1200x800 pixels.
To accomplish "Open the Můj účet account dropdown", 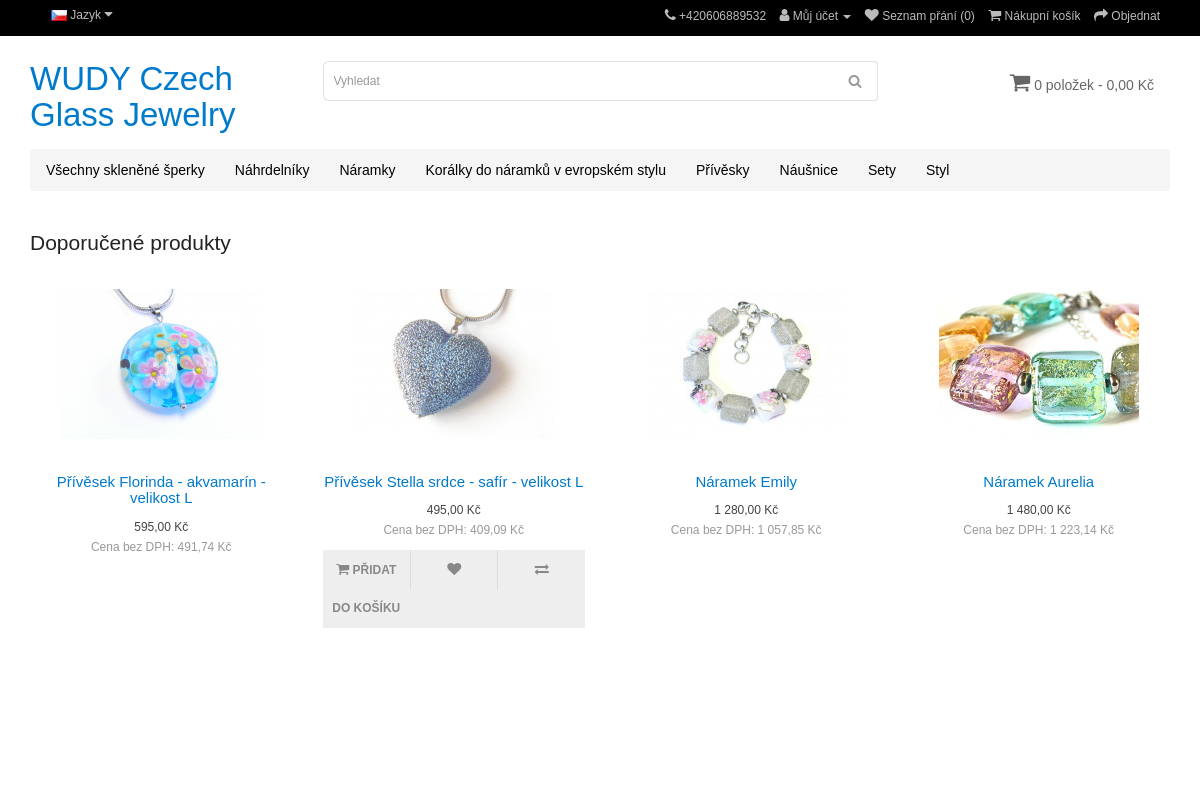I will tap(815, 16).
